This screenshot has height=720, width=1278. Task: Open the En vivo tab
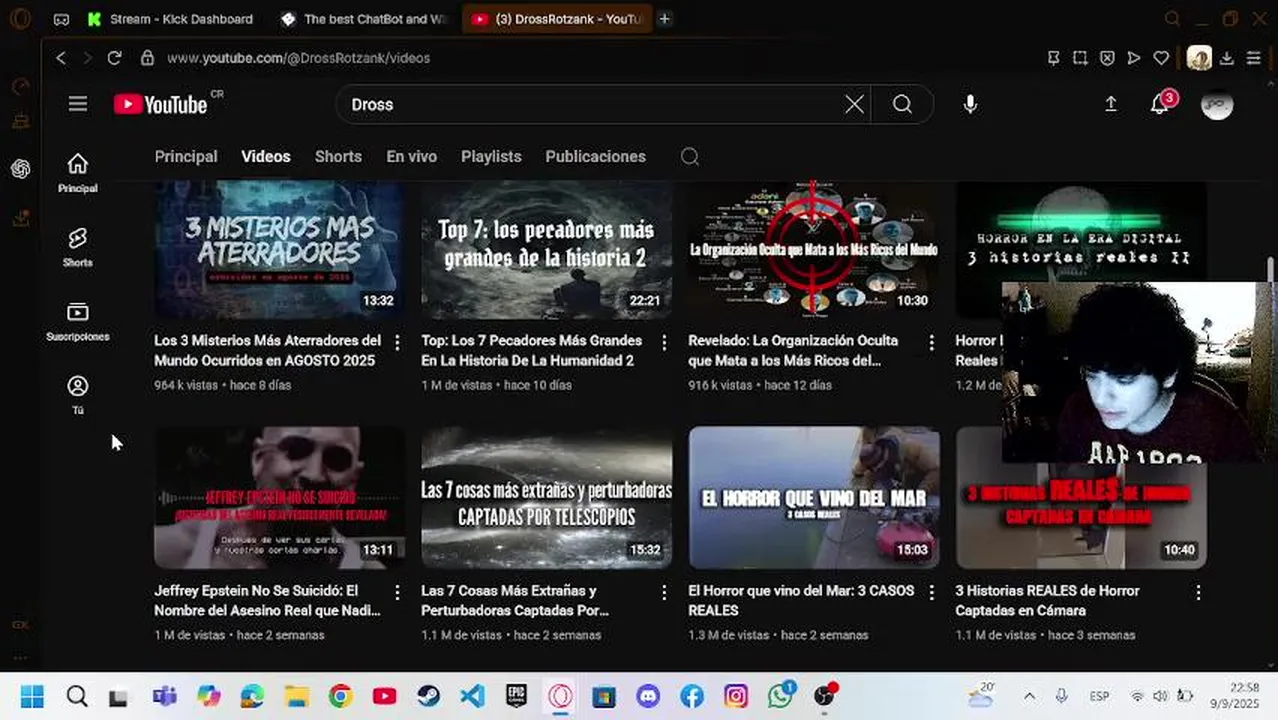tap(411, 156)
